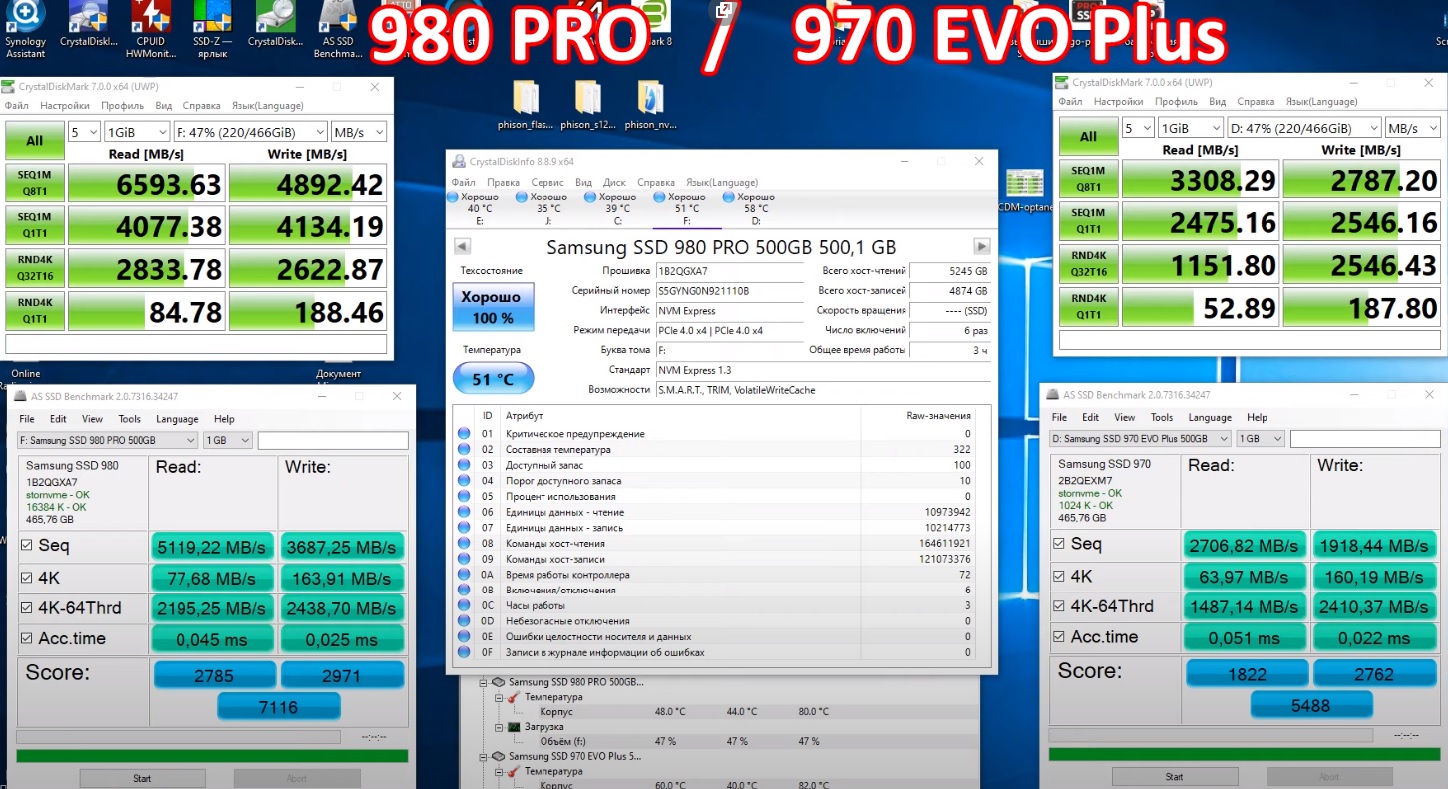1448x789 pixels.
Task: Select the CDM-optane file on the desktop
Action: [1026, 191]
